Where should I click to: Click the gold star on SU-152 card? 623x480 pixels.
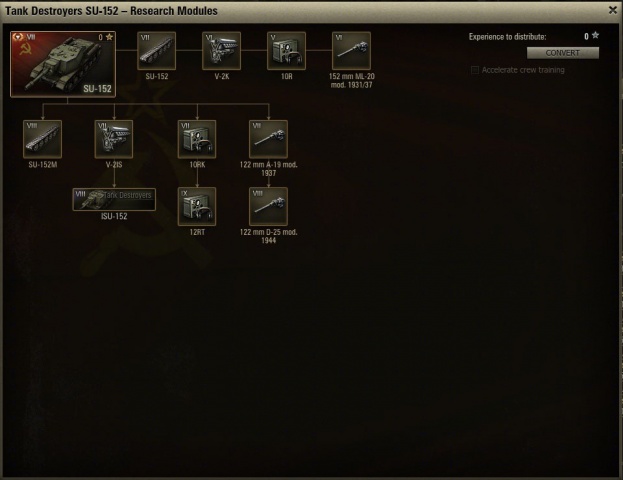[109, 37]
